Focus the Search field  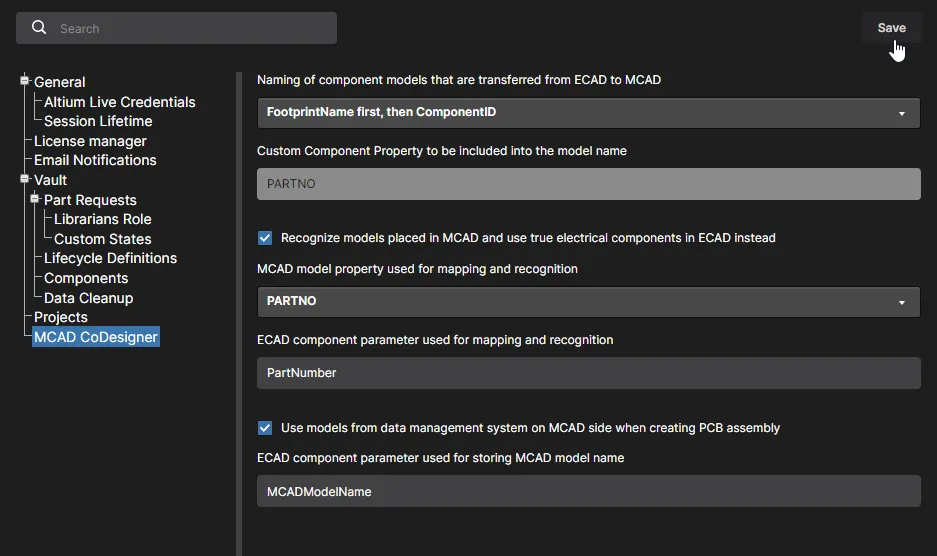176,28
